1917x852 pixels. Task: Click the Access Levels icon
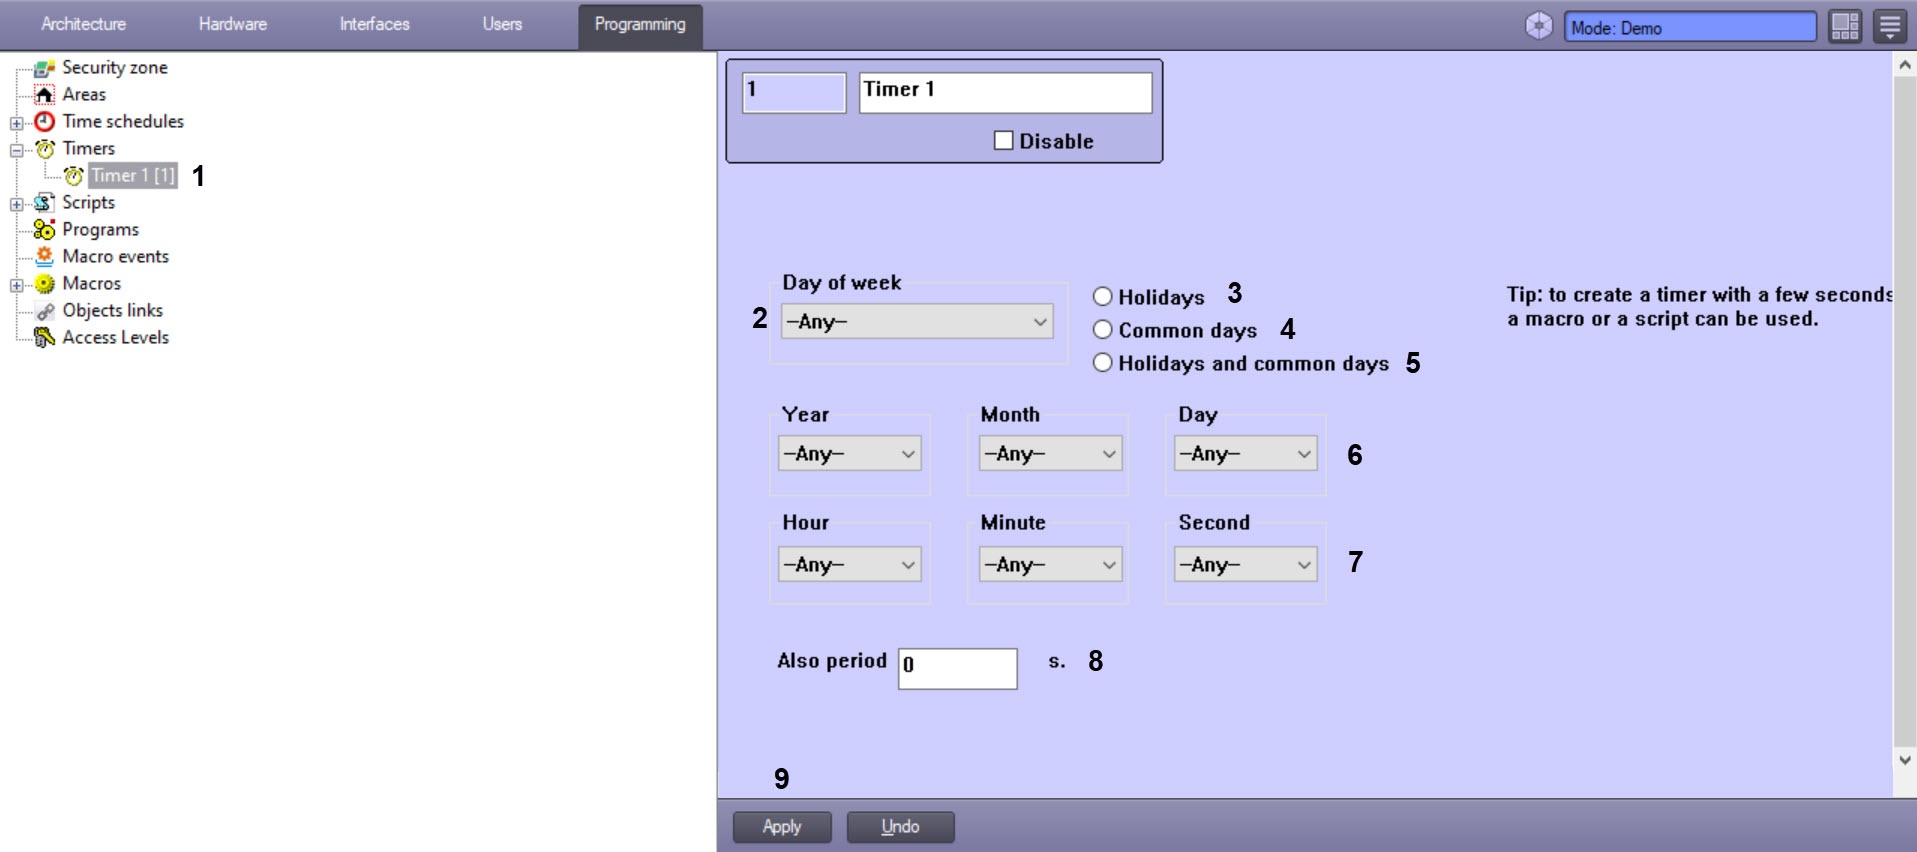pyautogui.click(x=44, y=338)
